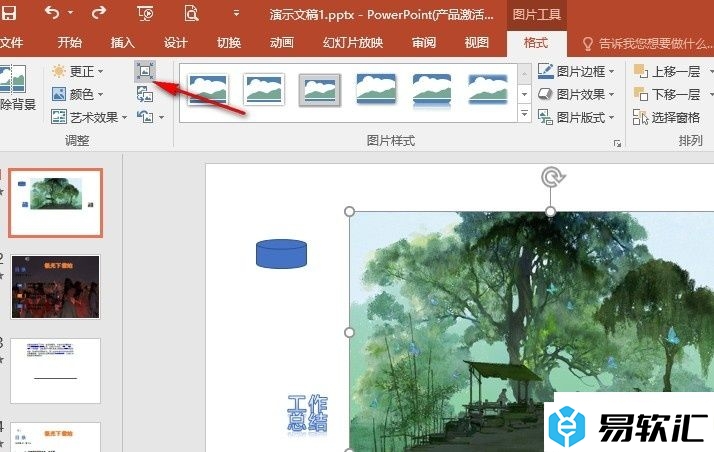Expand the full picture styles gallery
This screenshot has height=452, width=714.
click(x=525, y=113)
